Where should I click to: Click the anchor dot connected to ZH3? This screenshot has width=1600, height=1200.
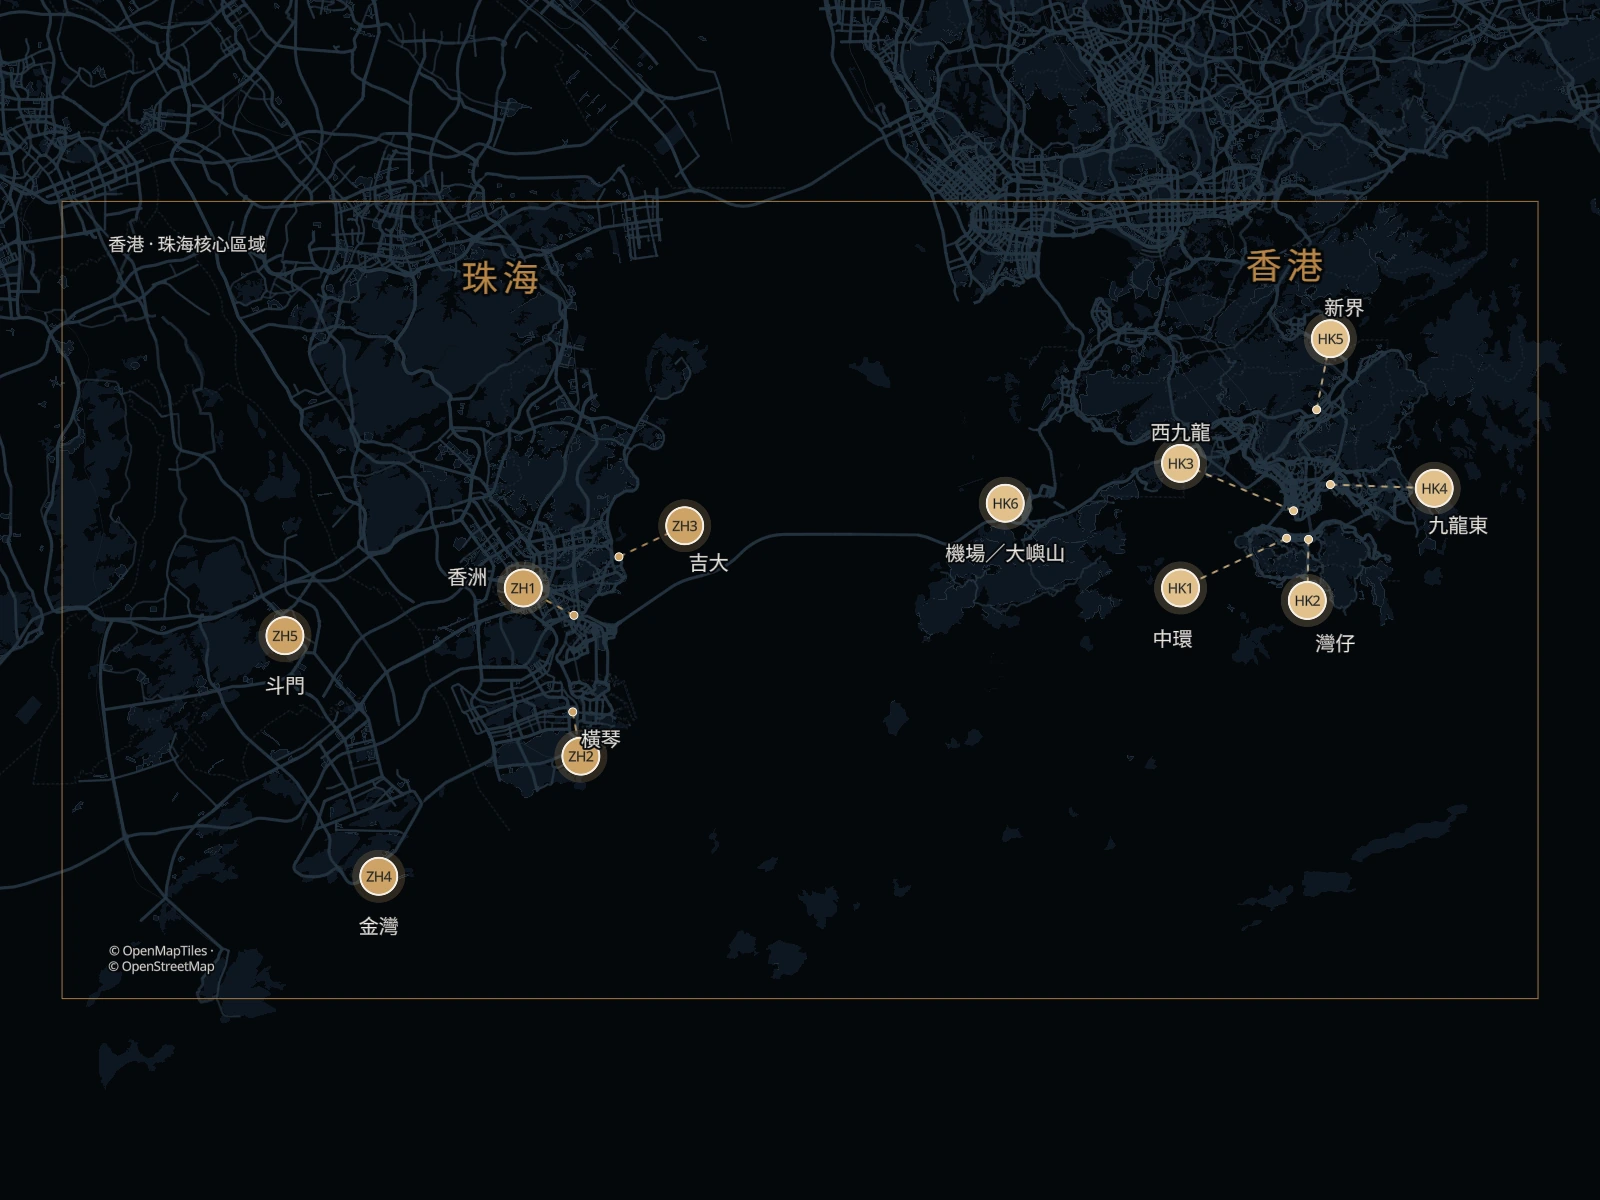coord(619,557)
